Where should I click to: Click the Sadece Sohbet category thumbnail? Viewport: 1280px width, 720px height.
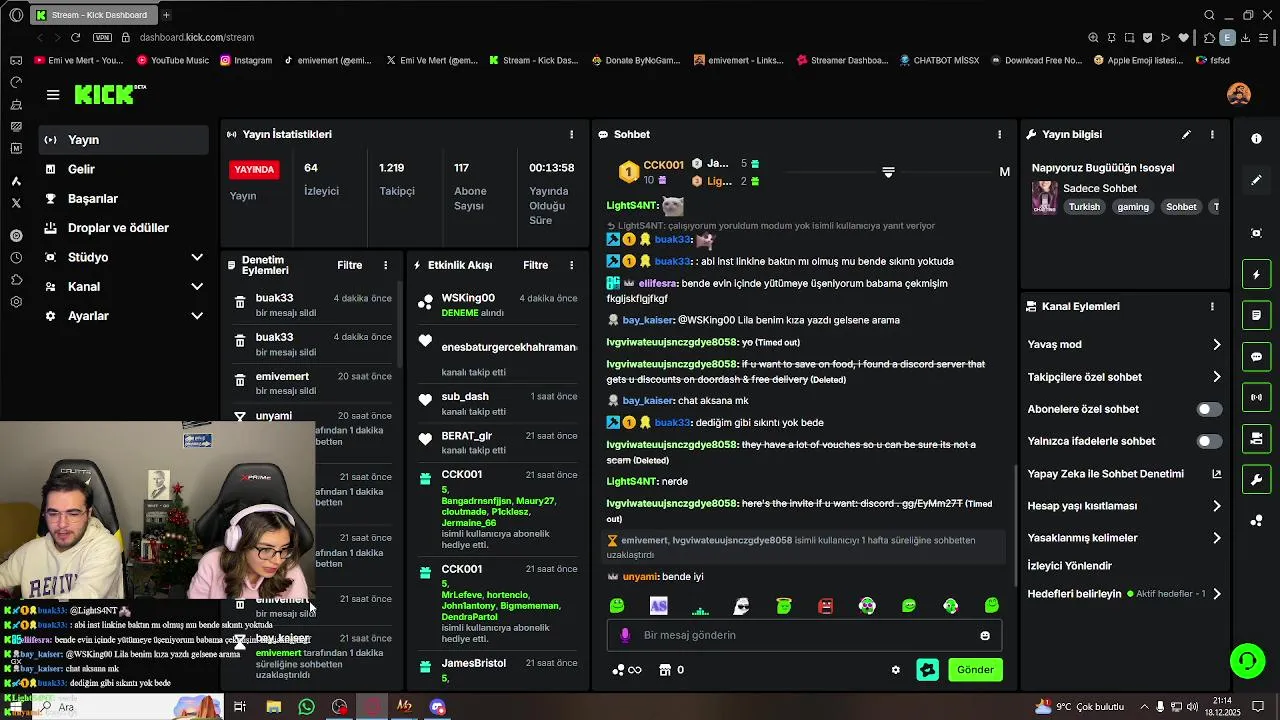point(1044,197)
